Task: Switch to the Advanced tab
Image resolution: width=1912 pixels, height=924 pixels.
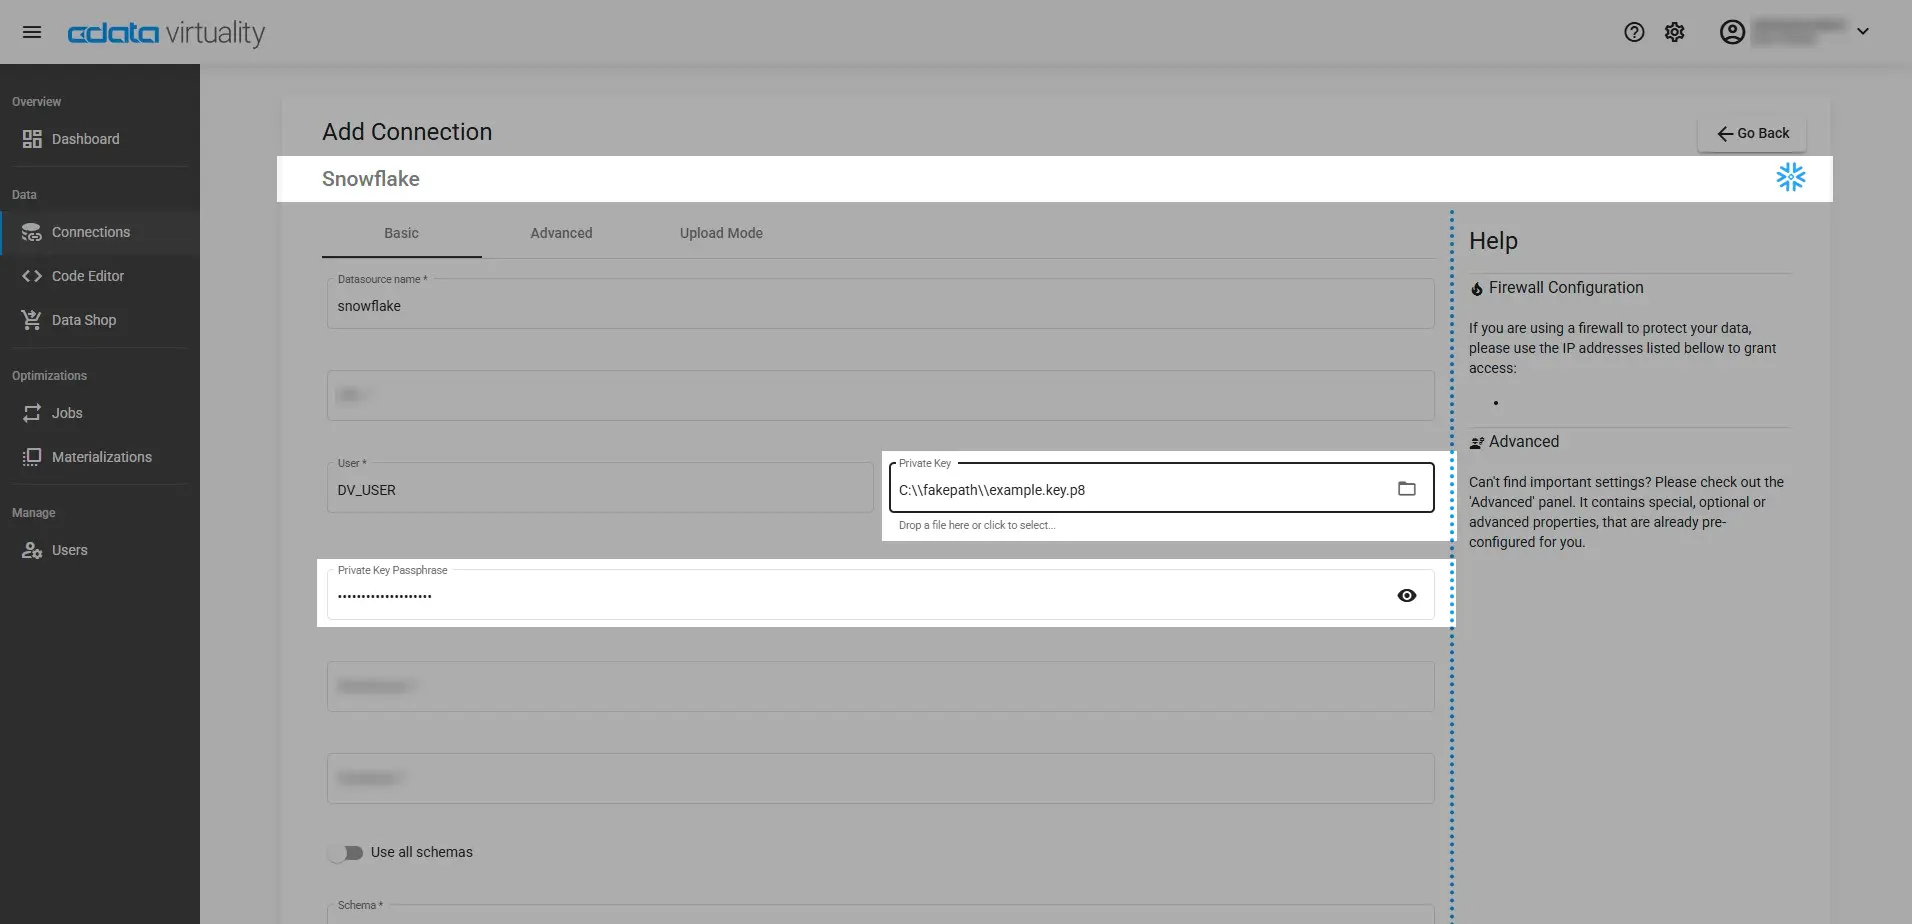Action: click(x=561, y=233)
